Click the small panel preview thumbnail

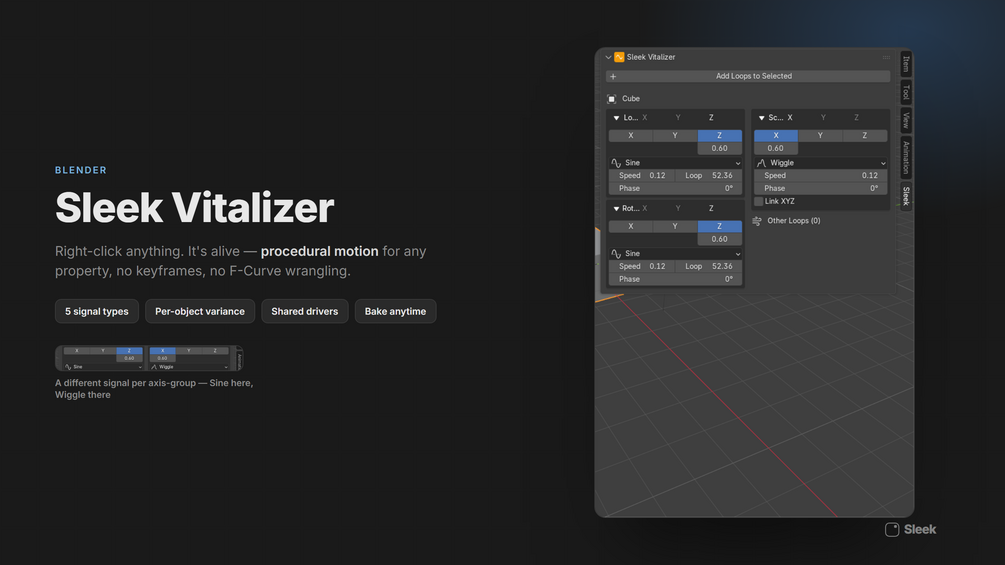click(x=149, y=358)
